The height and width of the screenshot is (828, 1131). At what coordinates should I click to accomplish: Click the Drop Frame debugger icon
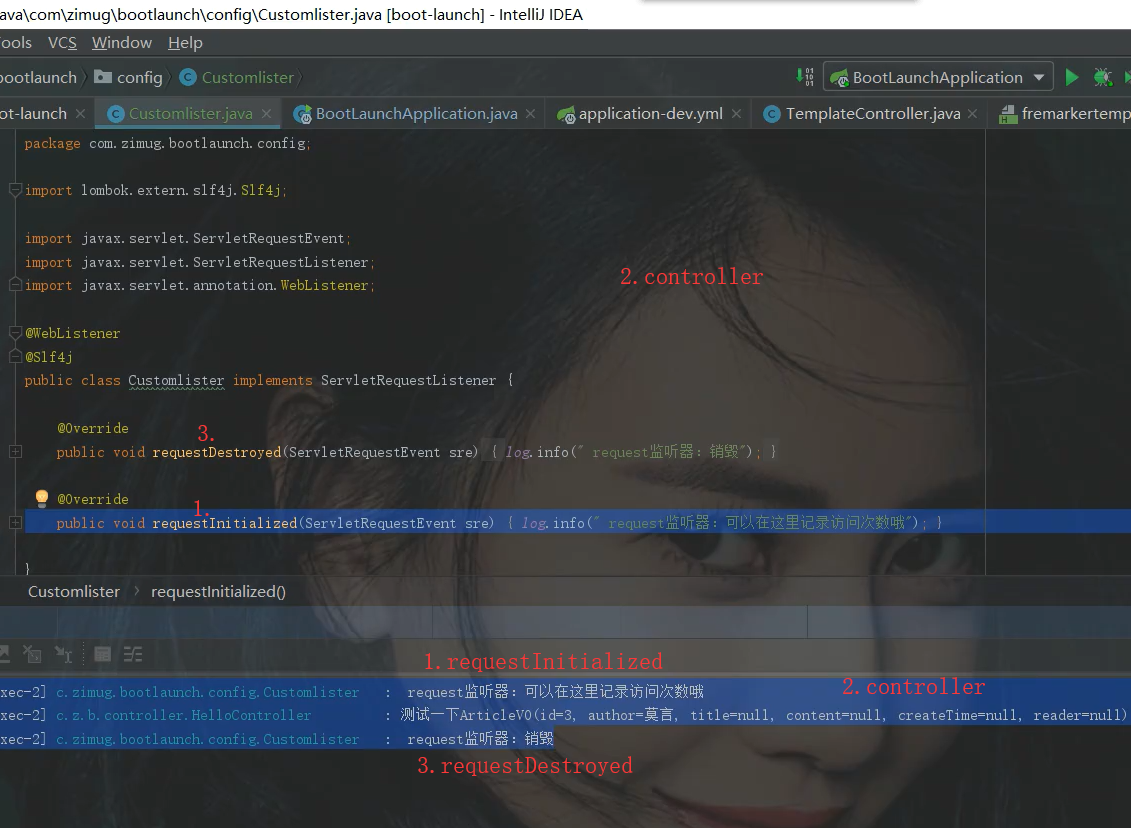(x=33, y=654)
